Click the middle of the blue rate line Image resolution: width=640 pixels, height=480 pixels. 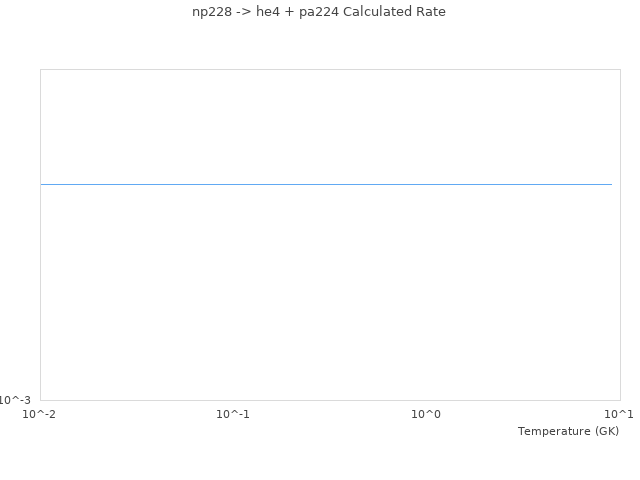pyautogui.click(x=326, y=184)
